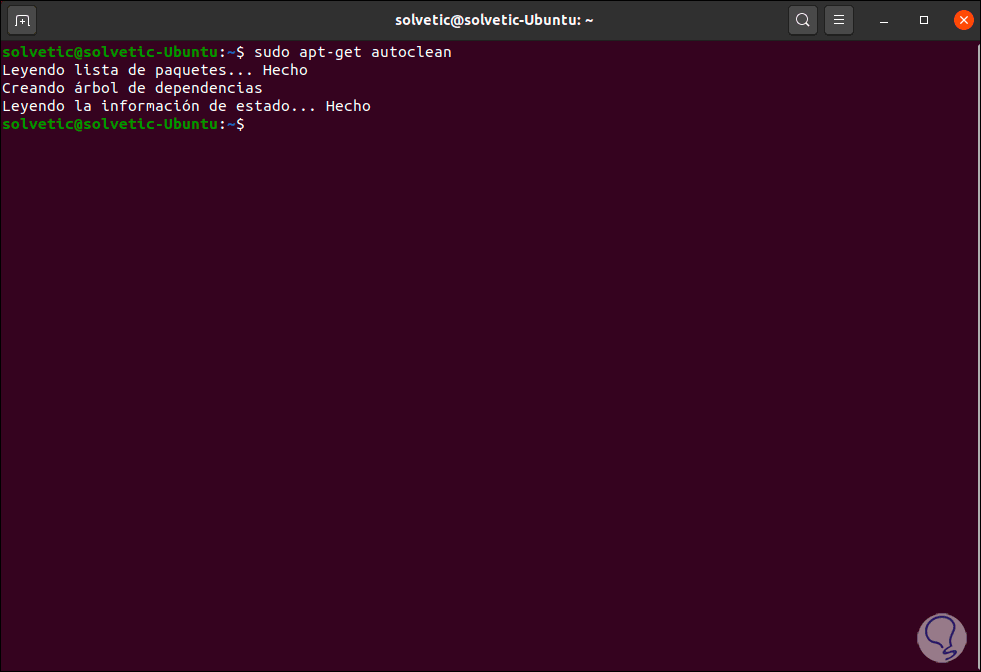Click the 'Leyendo lista de paquetes... Hecho' line
The image size is (981, 672).
coord(155,70)
